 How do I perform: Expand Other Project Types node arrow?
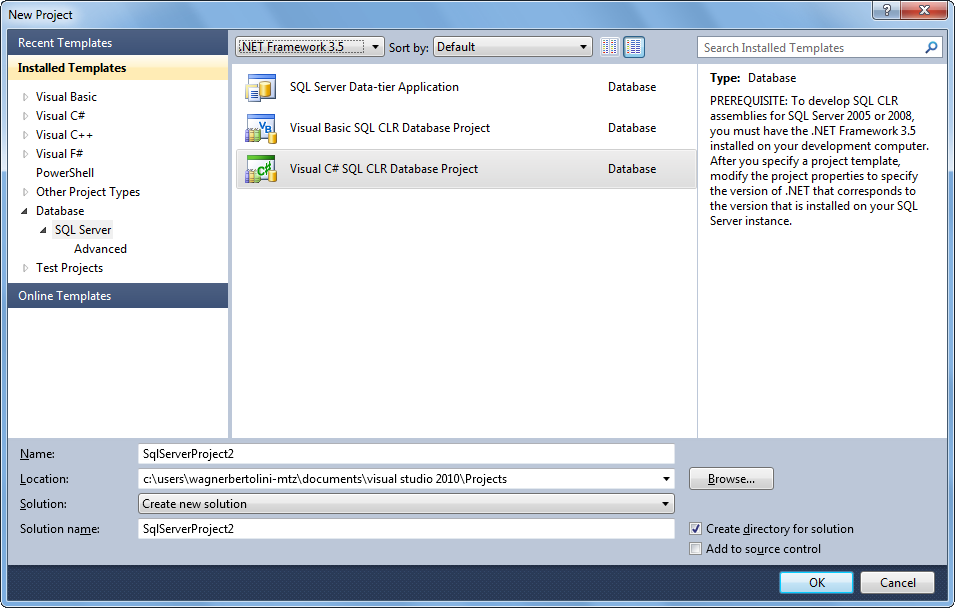click(25, 192)
